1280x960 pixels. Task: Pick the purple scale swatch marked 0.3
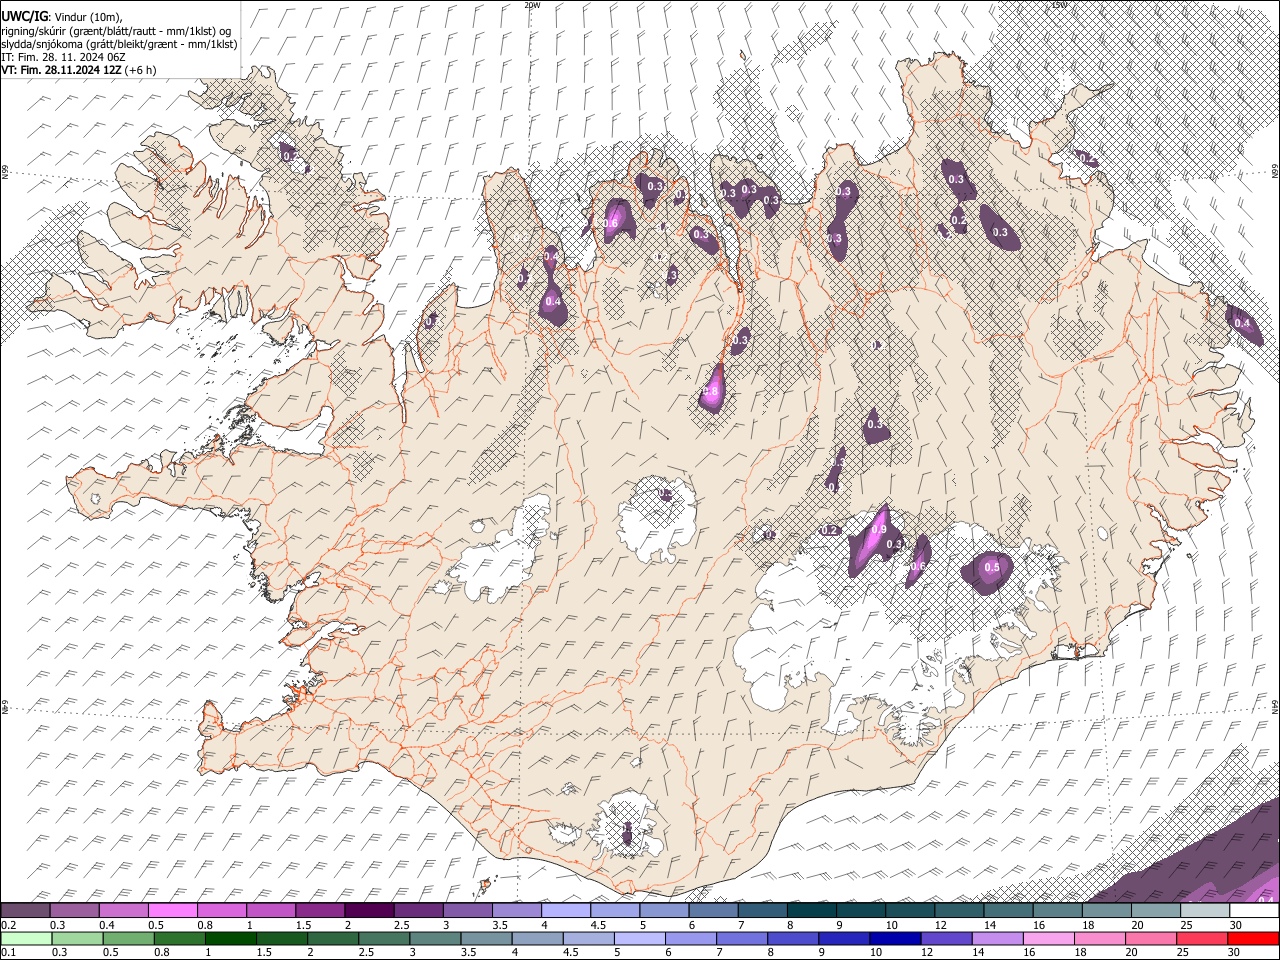[x=74, y=910]
